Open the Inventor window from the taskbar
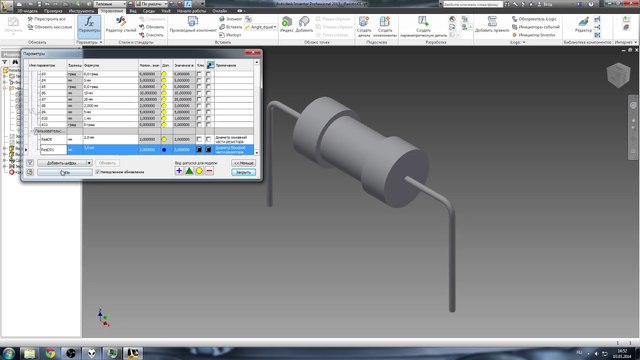The image size is (640, 360). click(x=133, y=353)
